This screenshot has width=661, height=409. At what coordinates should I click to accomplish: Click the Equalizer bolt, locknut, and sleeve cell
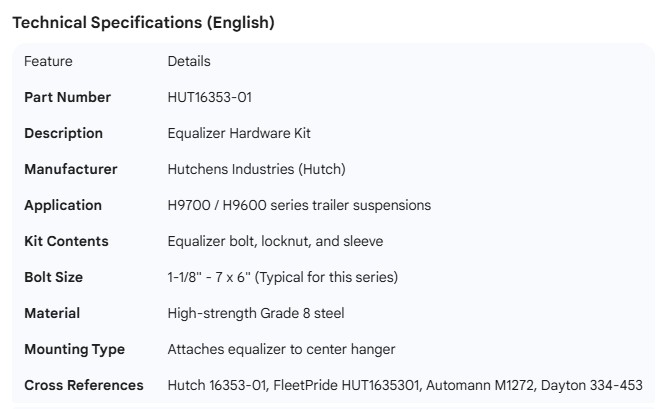tap(275, 241)
